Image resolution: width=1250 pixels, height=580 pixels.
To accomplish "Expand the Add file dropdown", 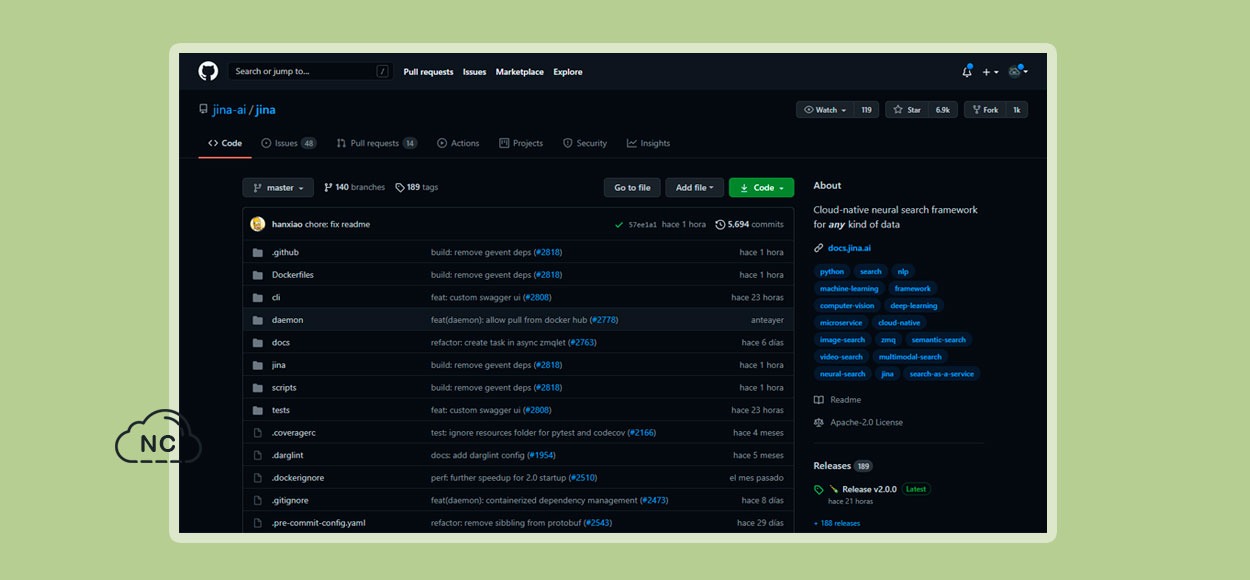I will coord(694,188).
